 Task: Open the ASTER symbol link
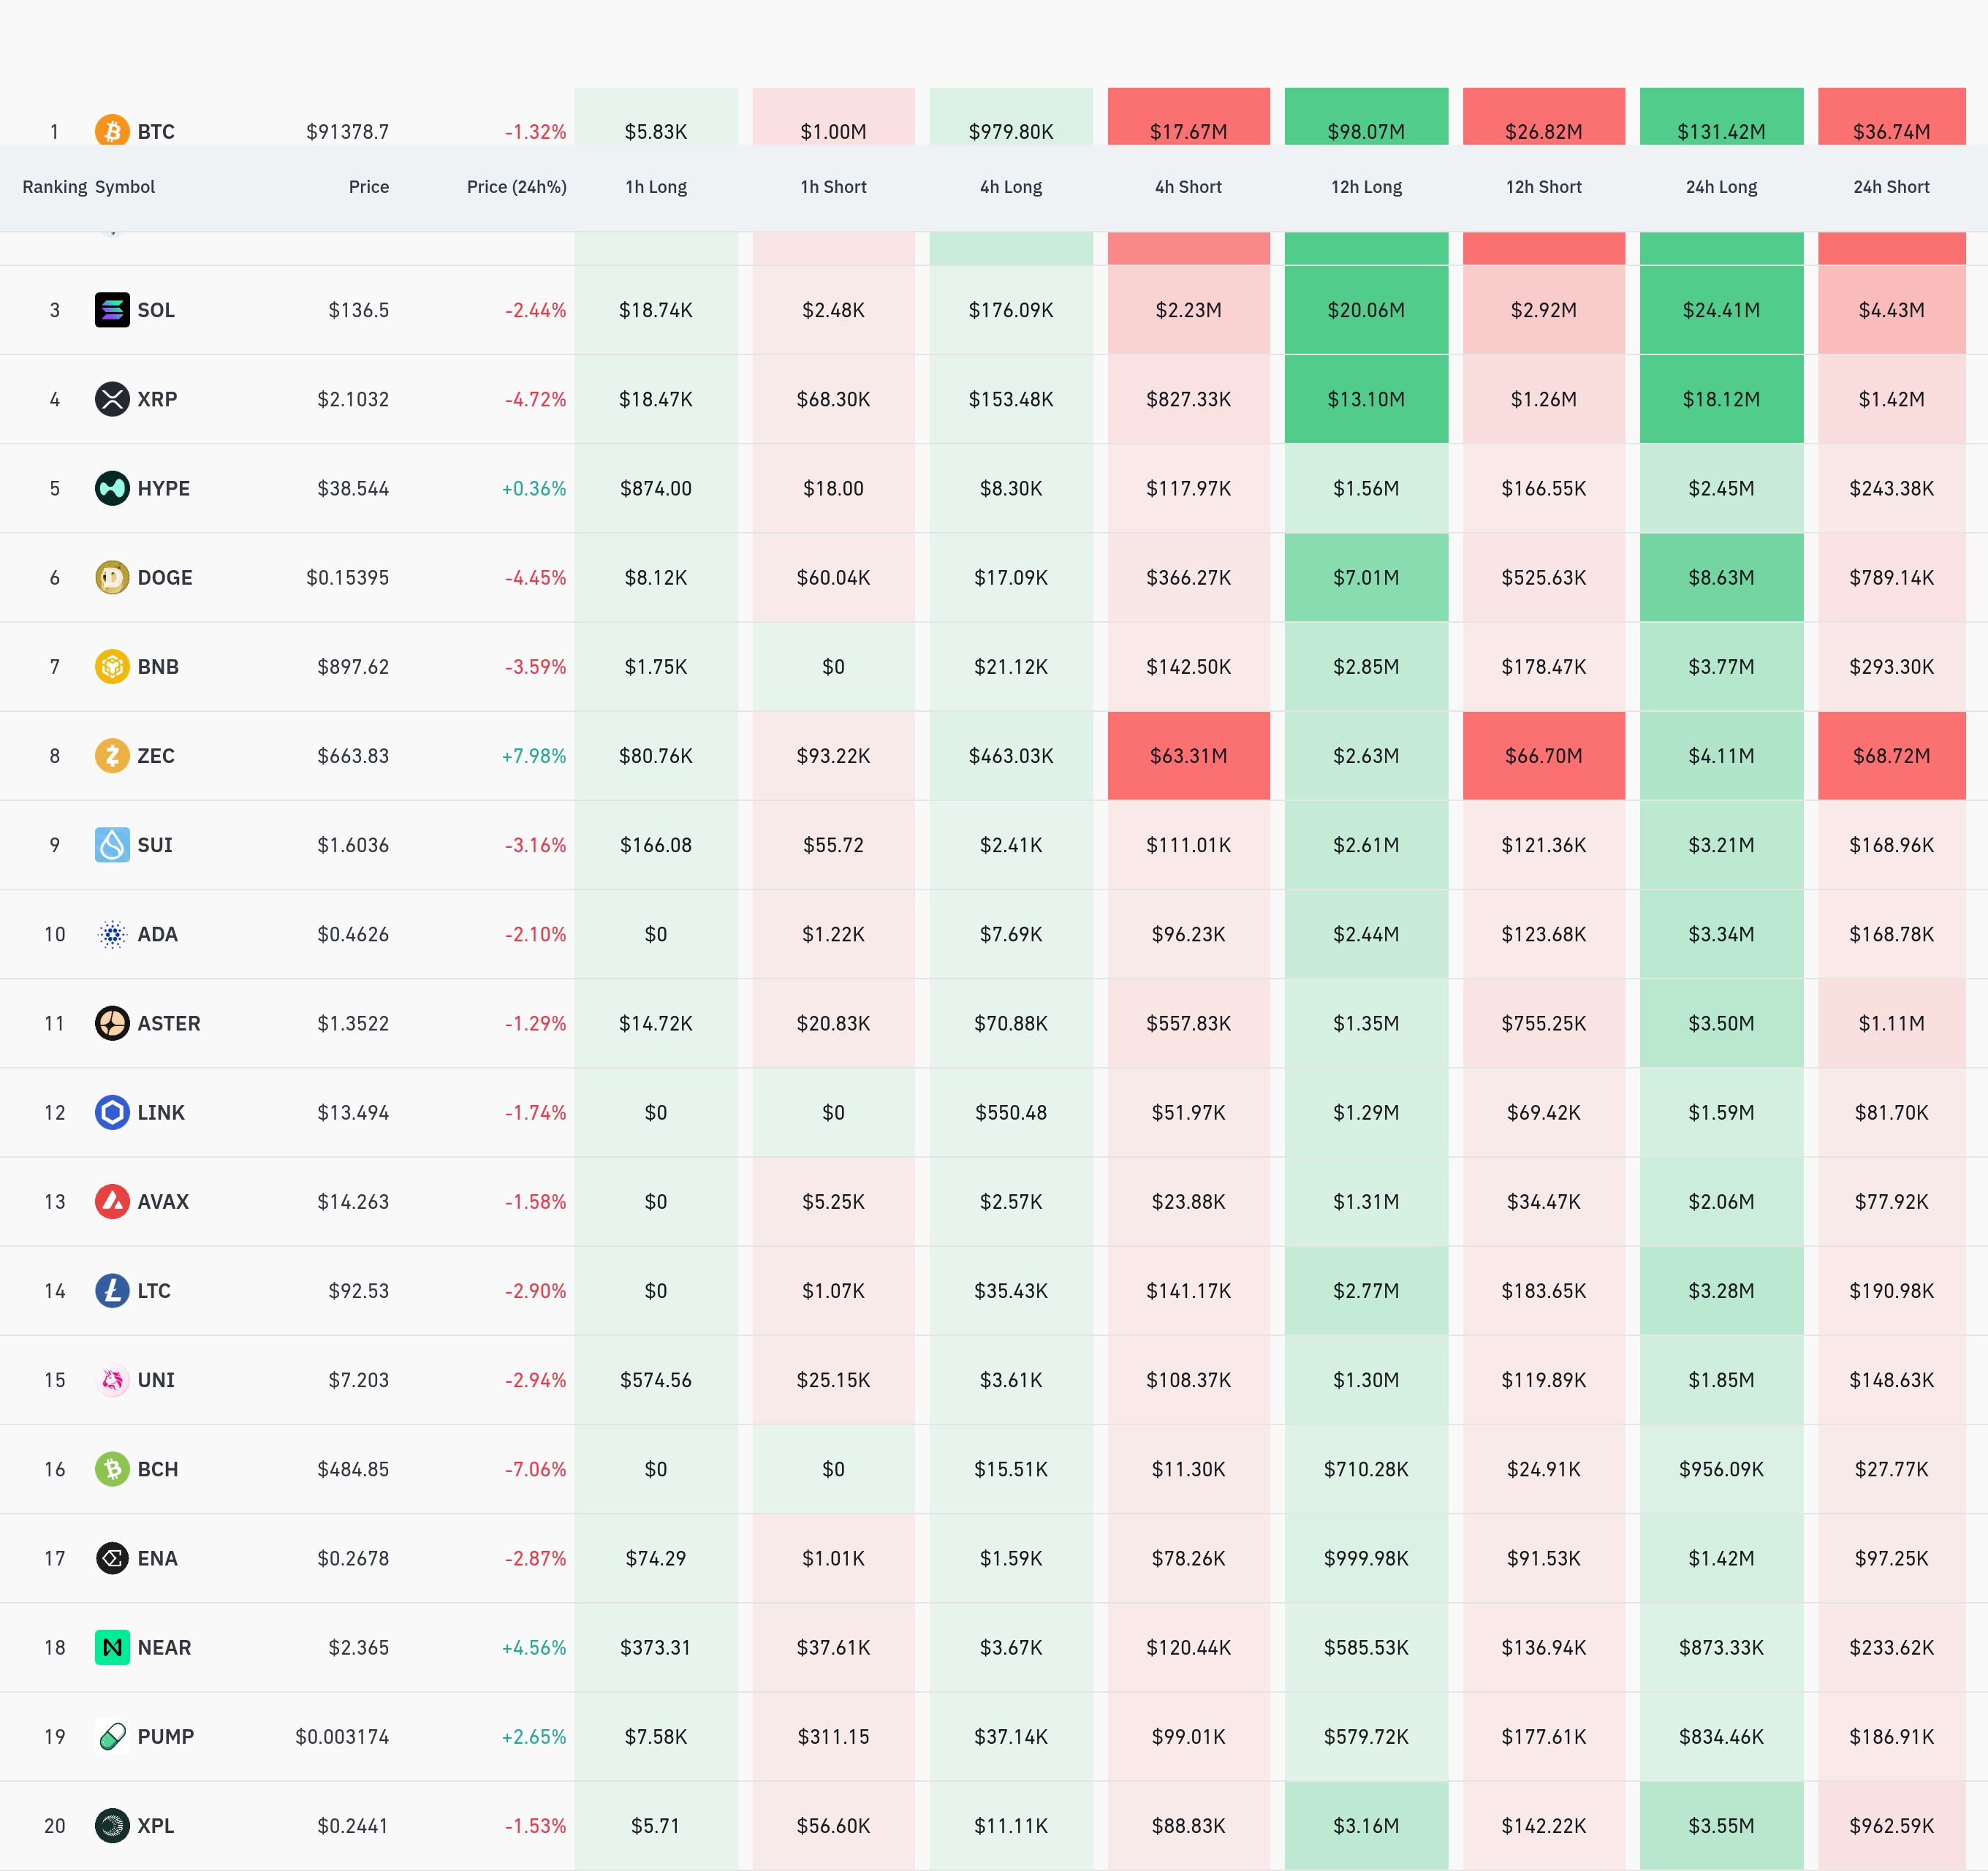(x=168, y=1023)
